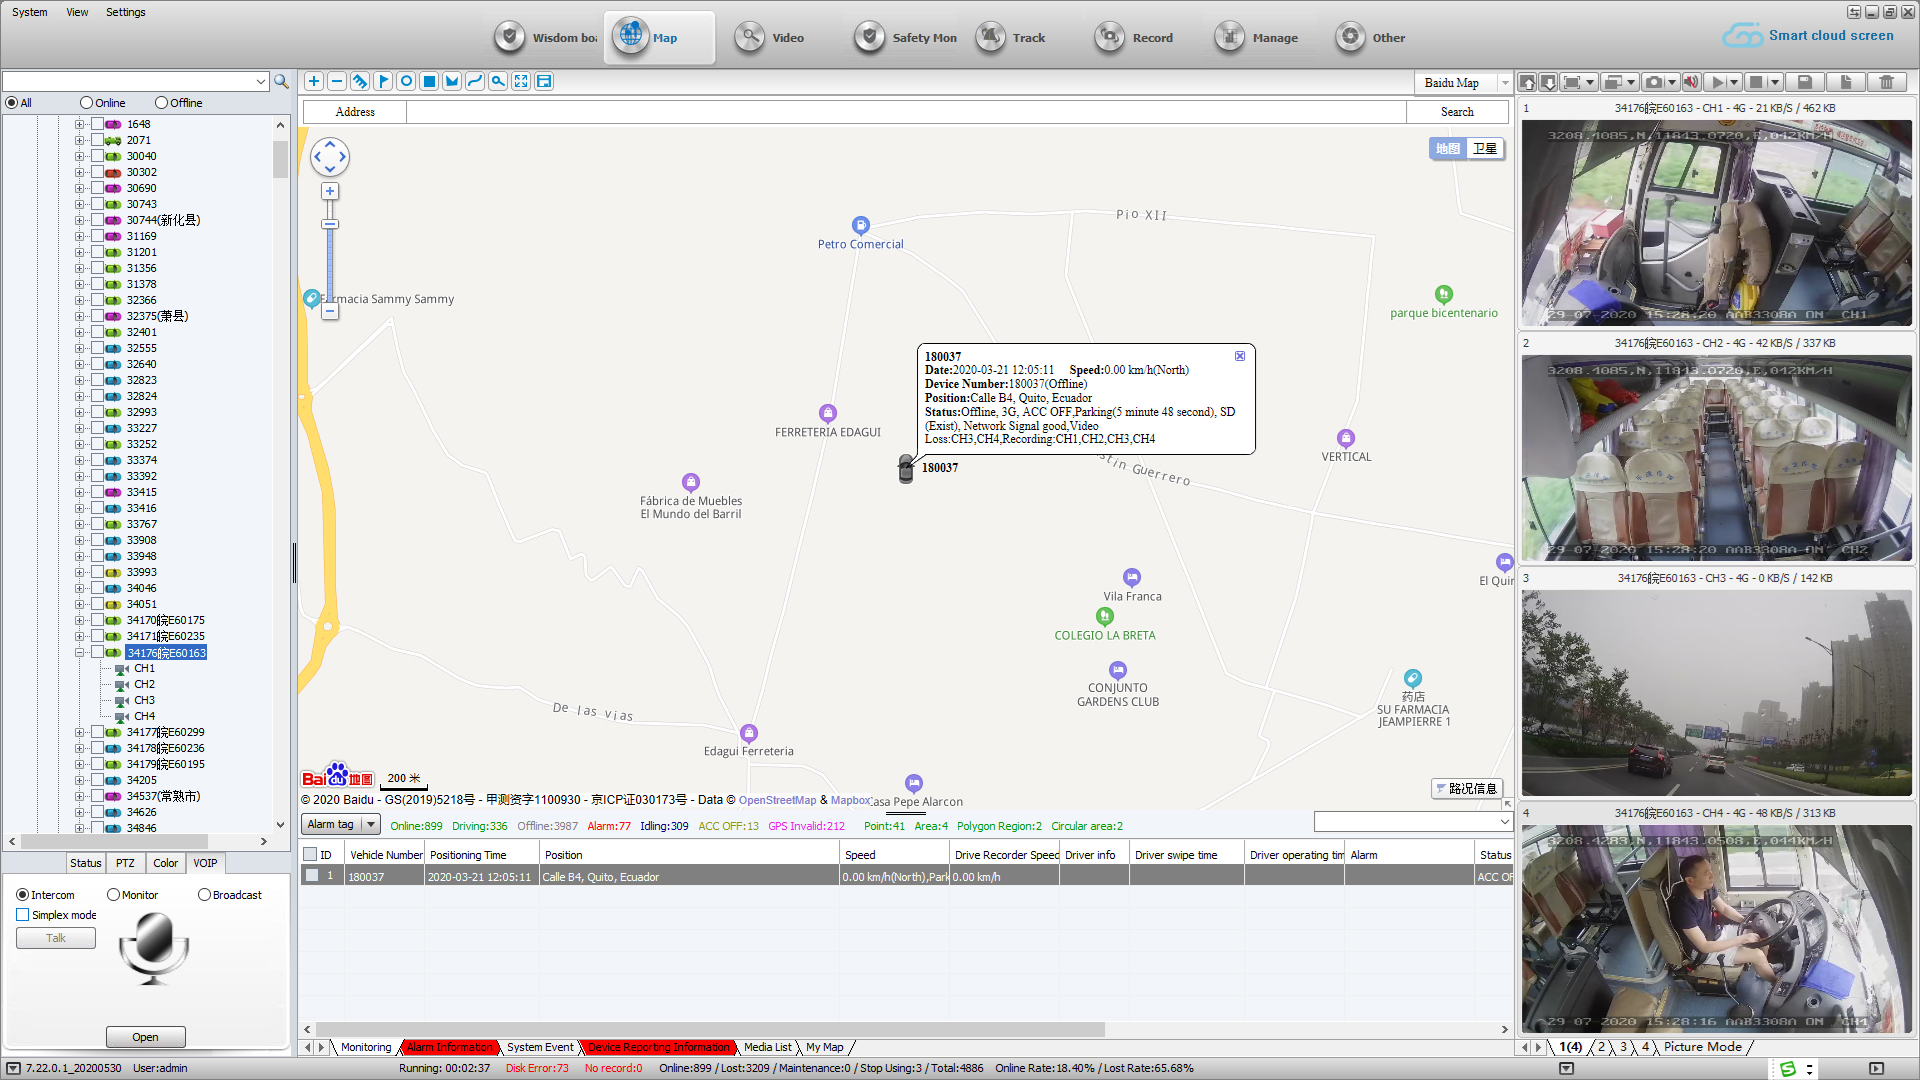The width and height of the screenshot is (1920, 1080).
Task: Open the Alarm tag dropdown arrow
Action: pos(371,825)
